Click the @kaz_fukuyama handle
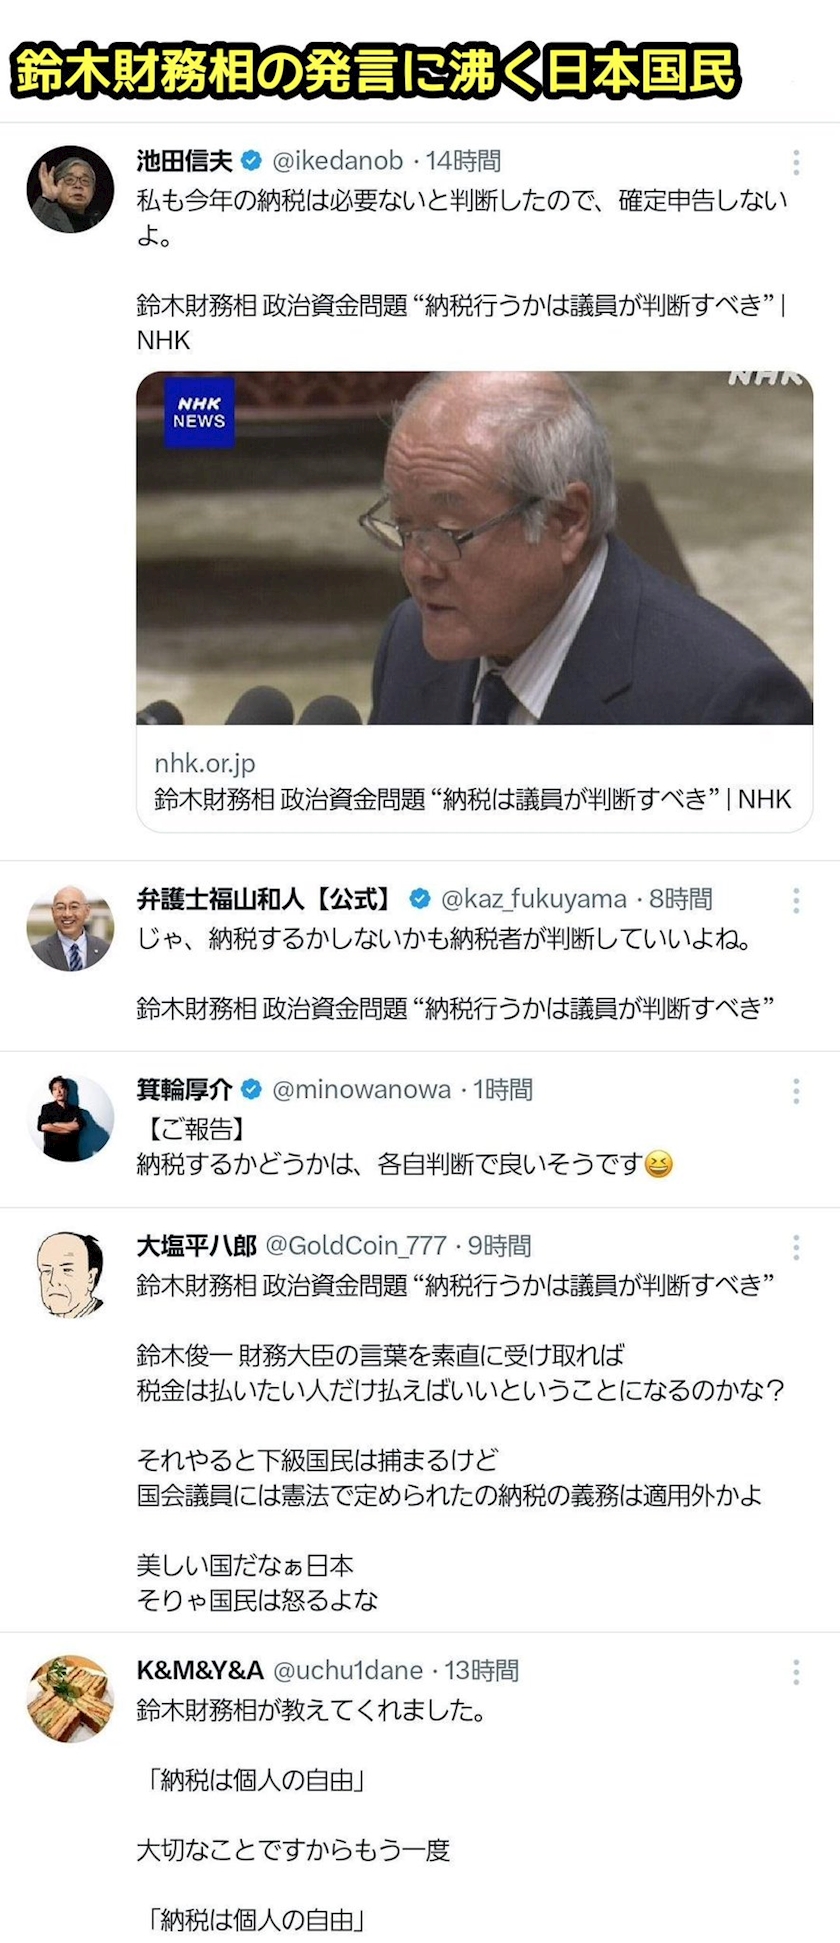The width and height of the screenshot is (840, 1943). 534,899
